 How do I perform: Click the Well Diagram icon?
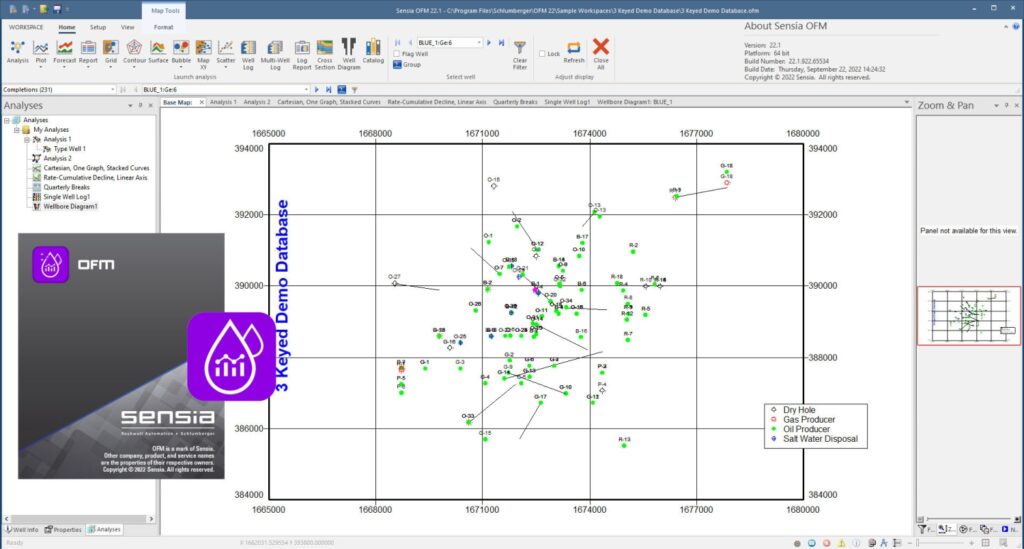(x=349, y=51)
